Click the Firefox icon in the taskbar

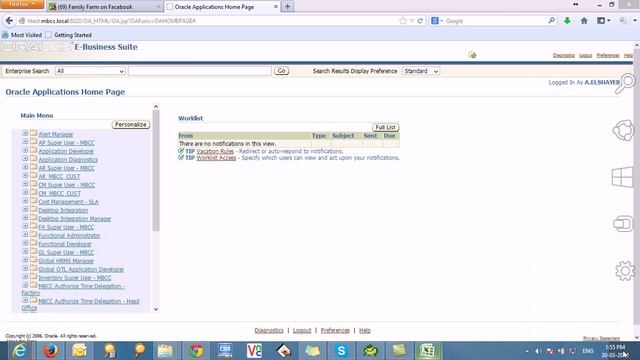(x=50, y=351)
